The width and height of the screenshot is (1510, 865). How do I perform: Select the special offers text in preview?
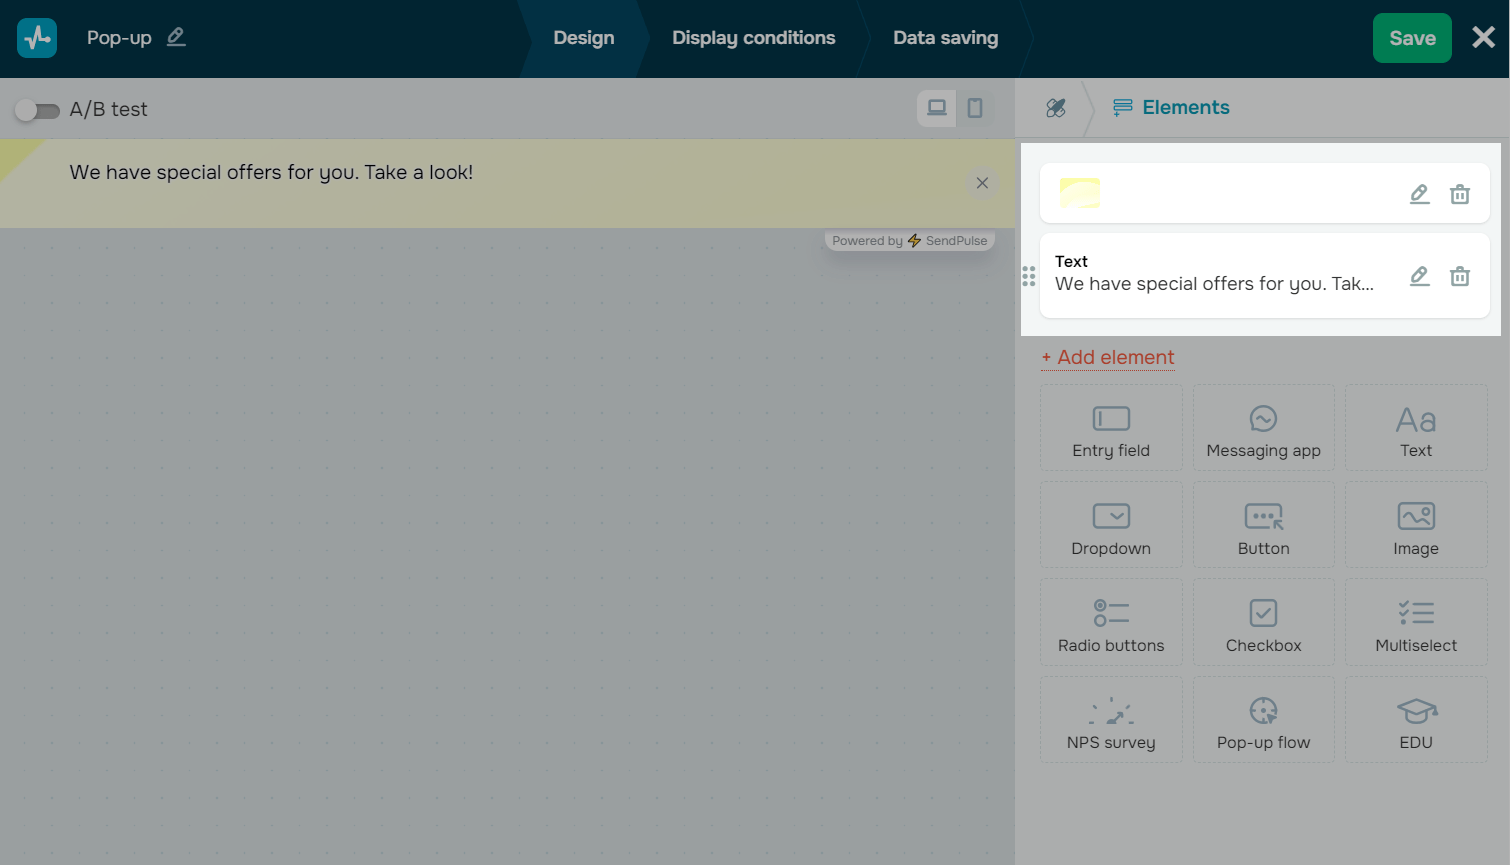(x=271, y=172)
